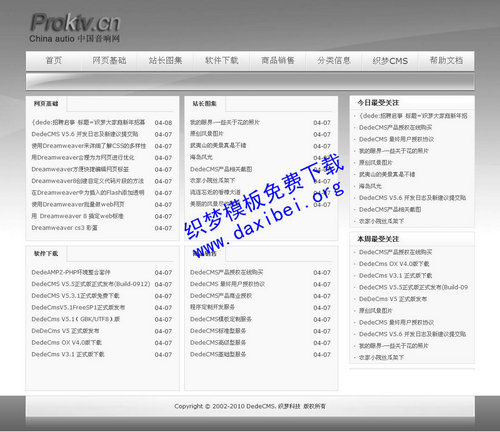Open the 首页 navigation menu item
500x432 pixels.
[x=53, y=60]
